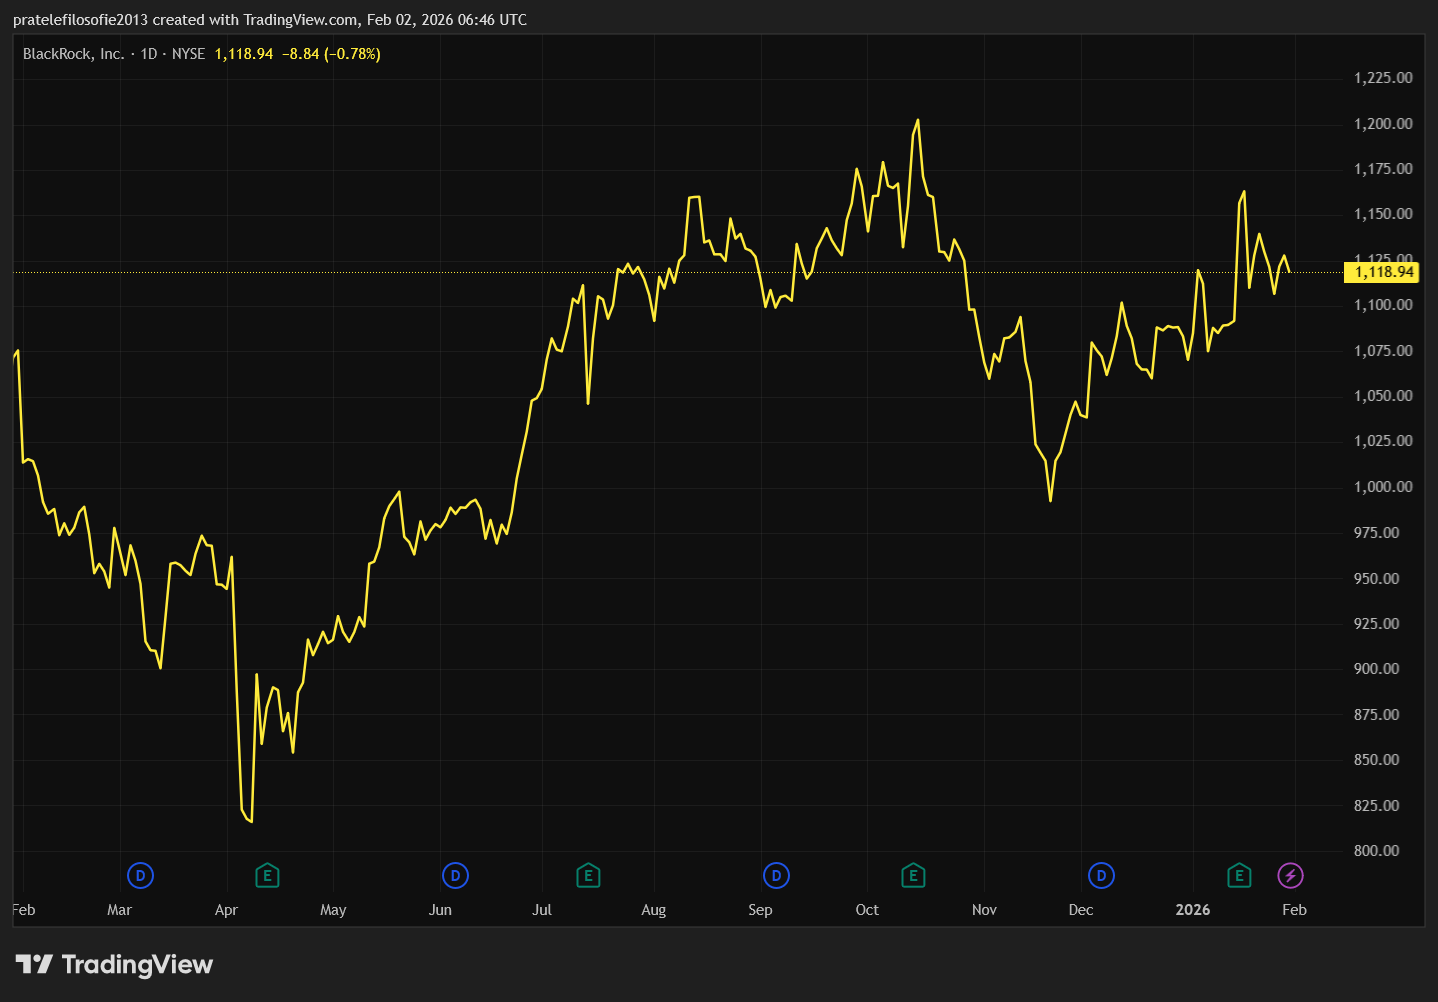1438x1002 pixels.
Task: Click the bold 2026 year label
Action: 1193,910
